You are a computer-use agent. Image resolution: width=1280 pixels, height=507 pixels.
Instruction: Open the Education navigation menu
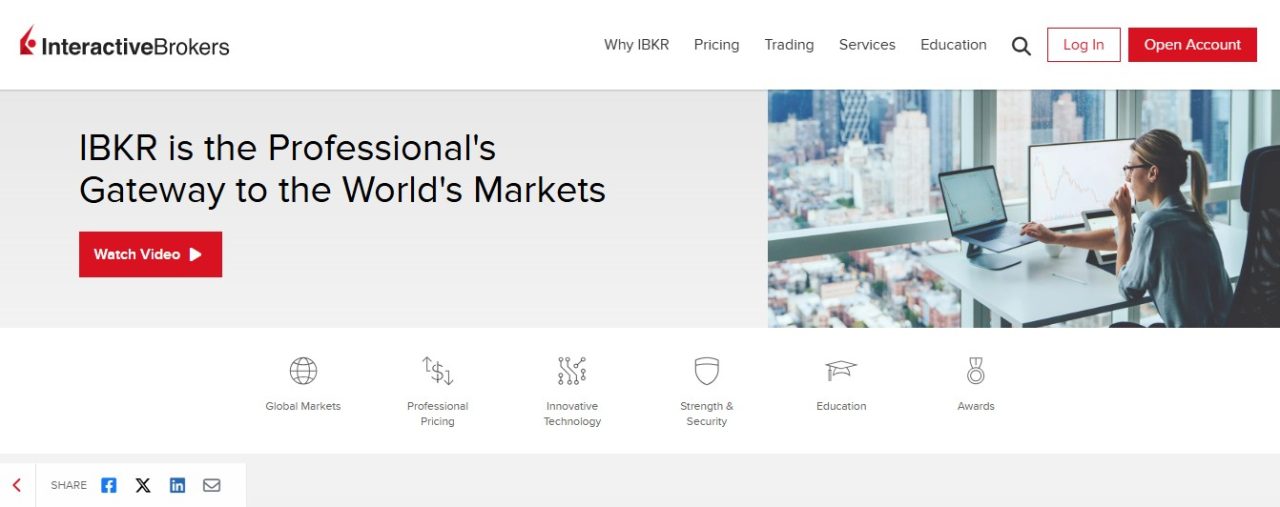(953, 45)
